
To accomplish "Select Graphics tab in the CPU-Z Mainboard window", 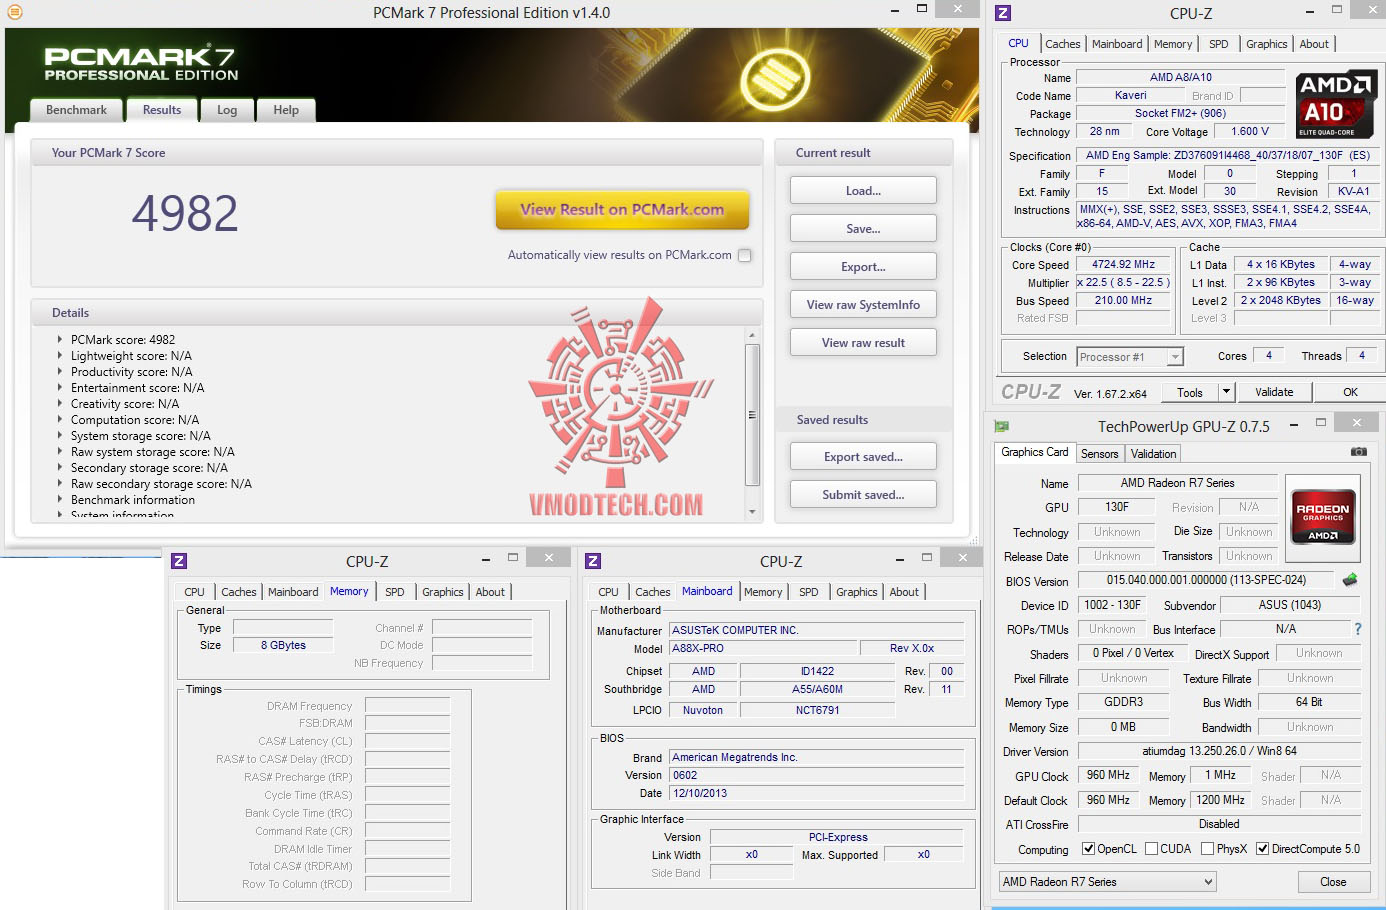I will click(x=857, y=592).
